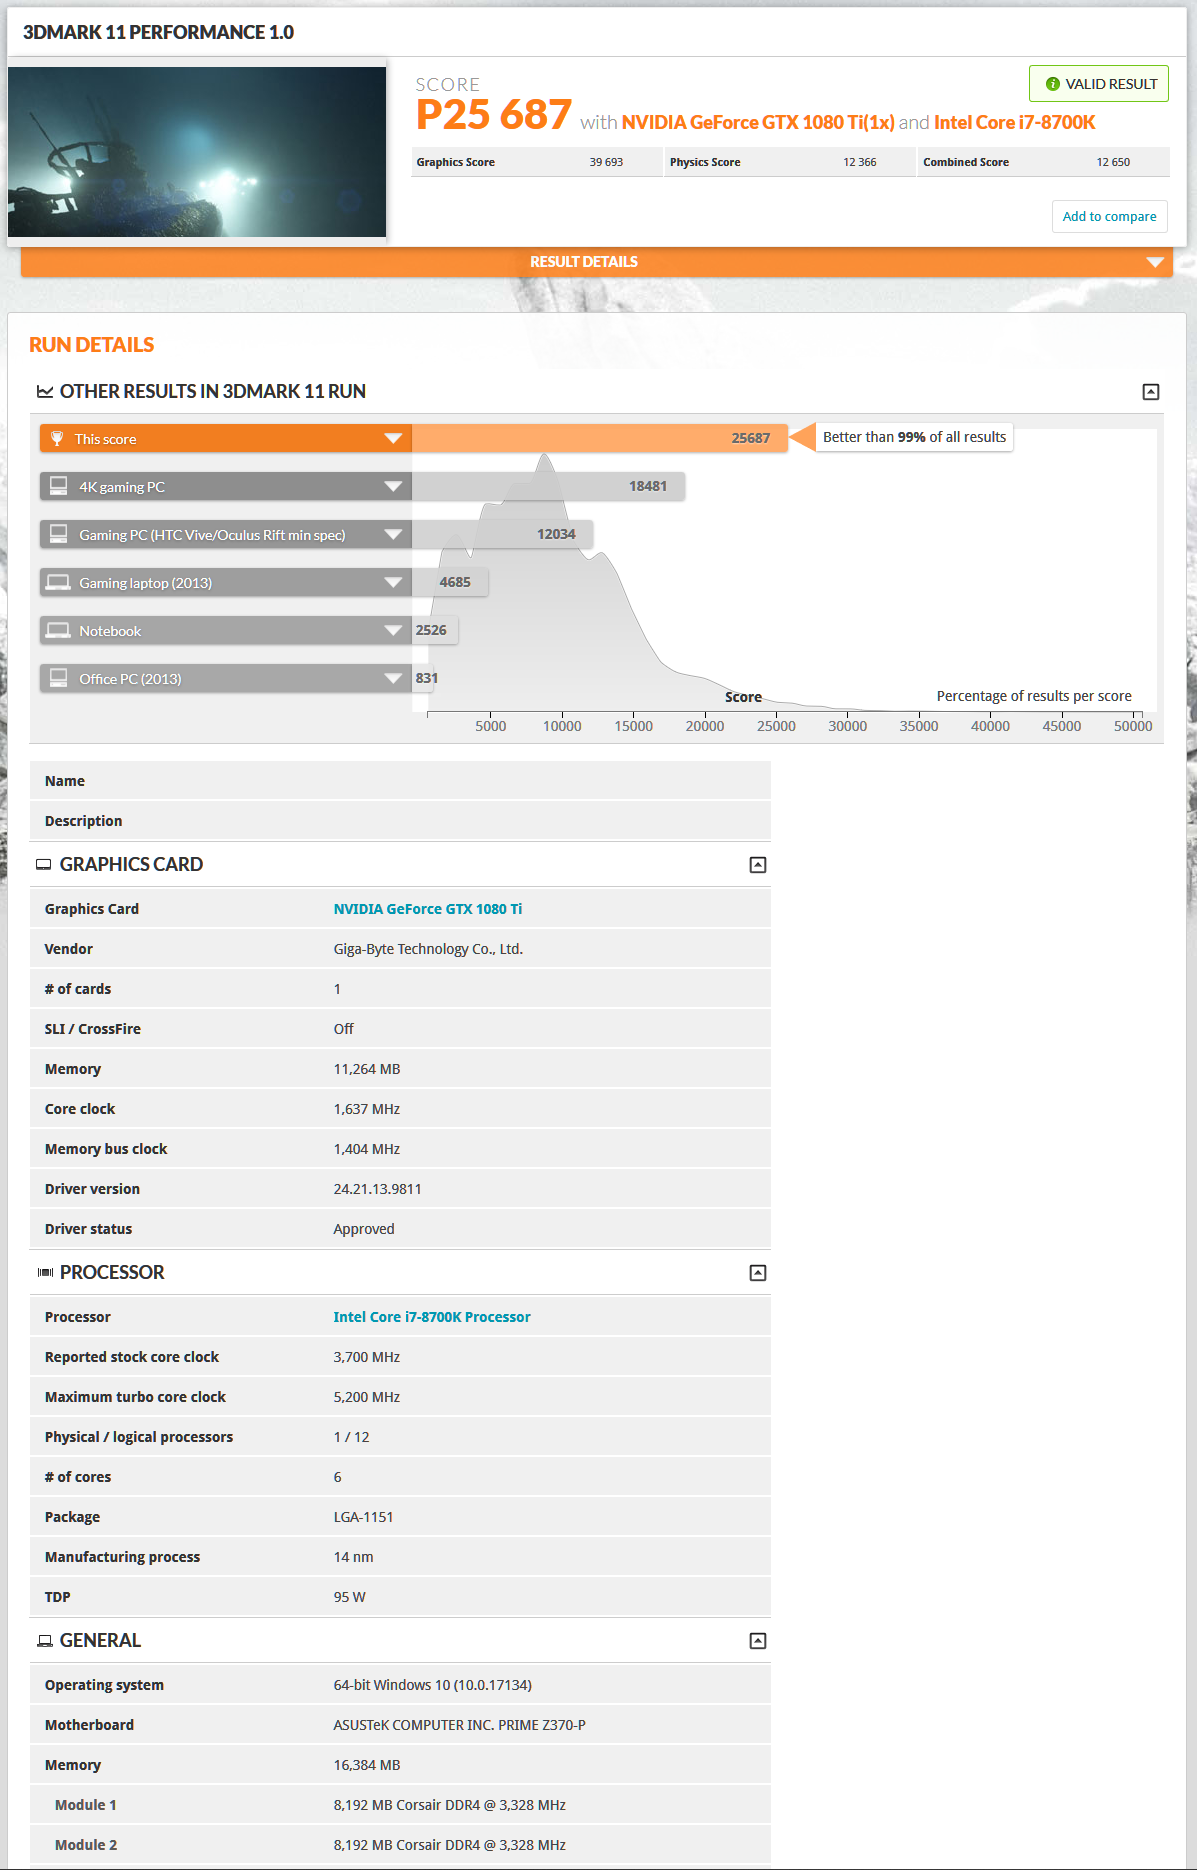Click the Module 2 memory value row

(x=400, y=1845)
